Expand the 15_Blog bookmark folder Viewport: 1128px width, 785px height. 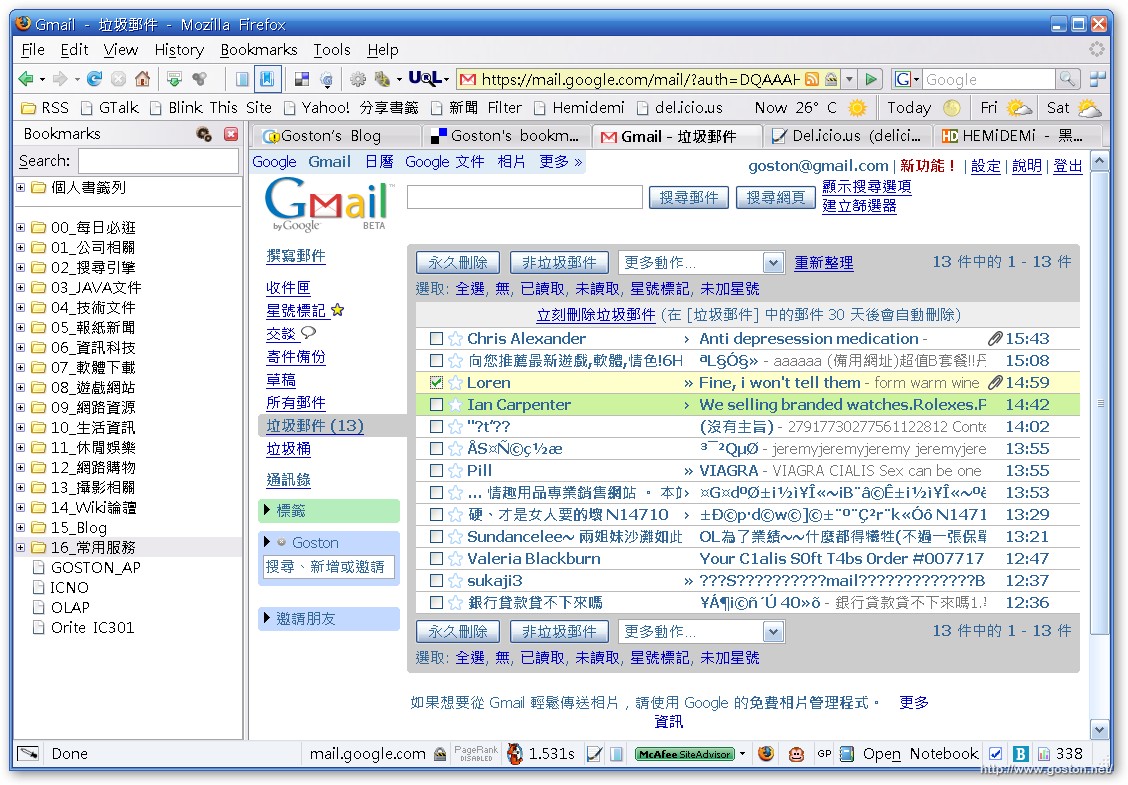point(21,528)
